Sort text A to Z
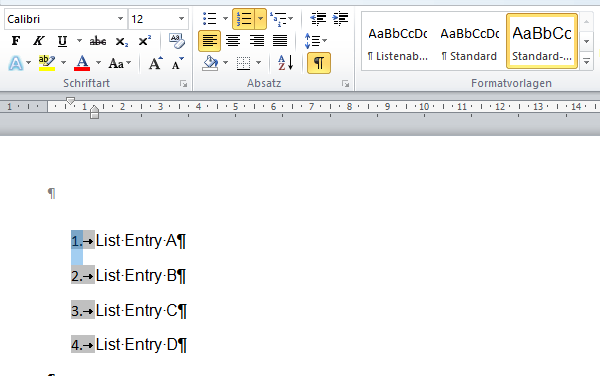The height and width of the screenshot is (376, 600). tap(285, 63)
